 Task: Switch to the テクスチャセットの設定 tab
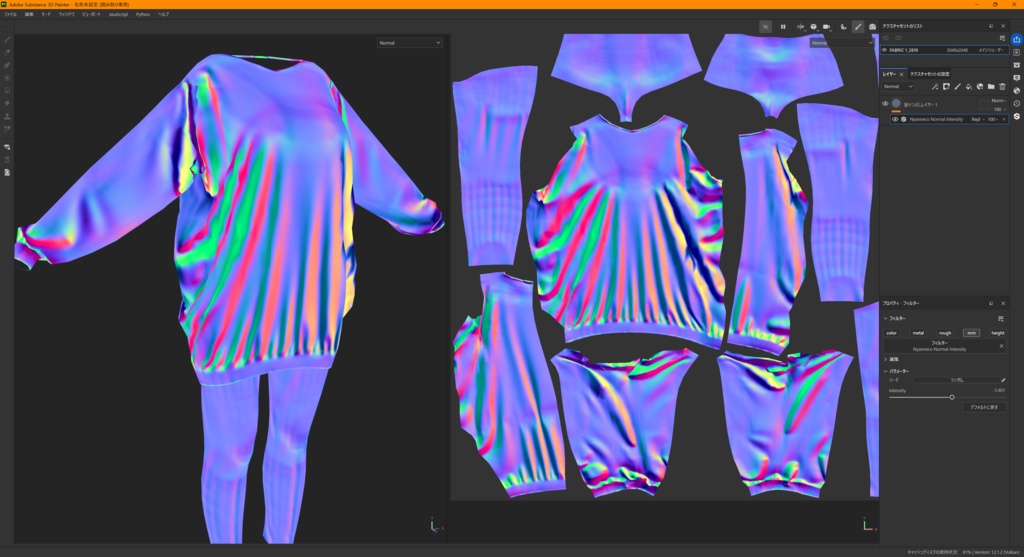pos(930,74)
